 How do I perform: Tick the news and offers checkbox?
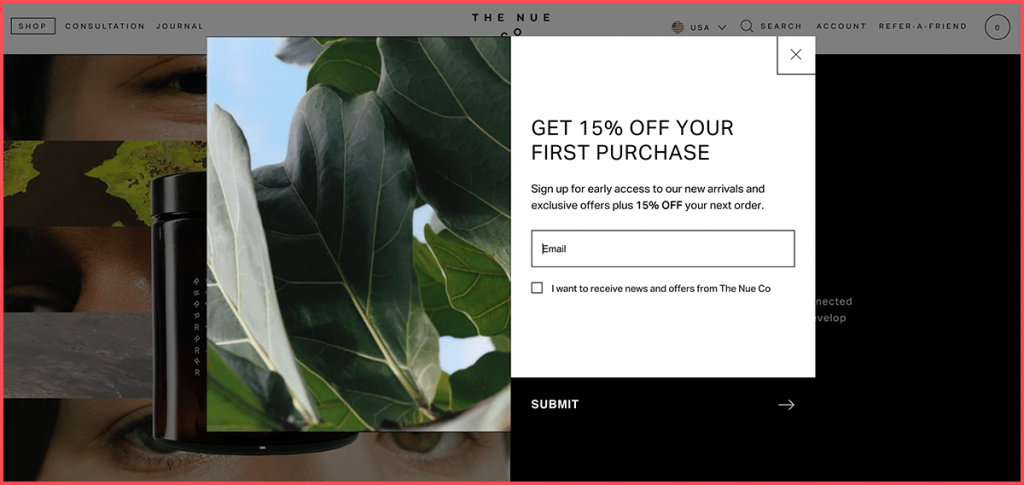tap(537, 288)
